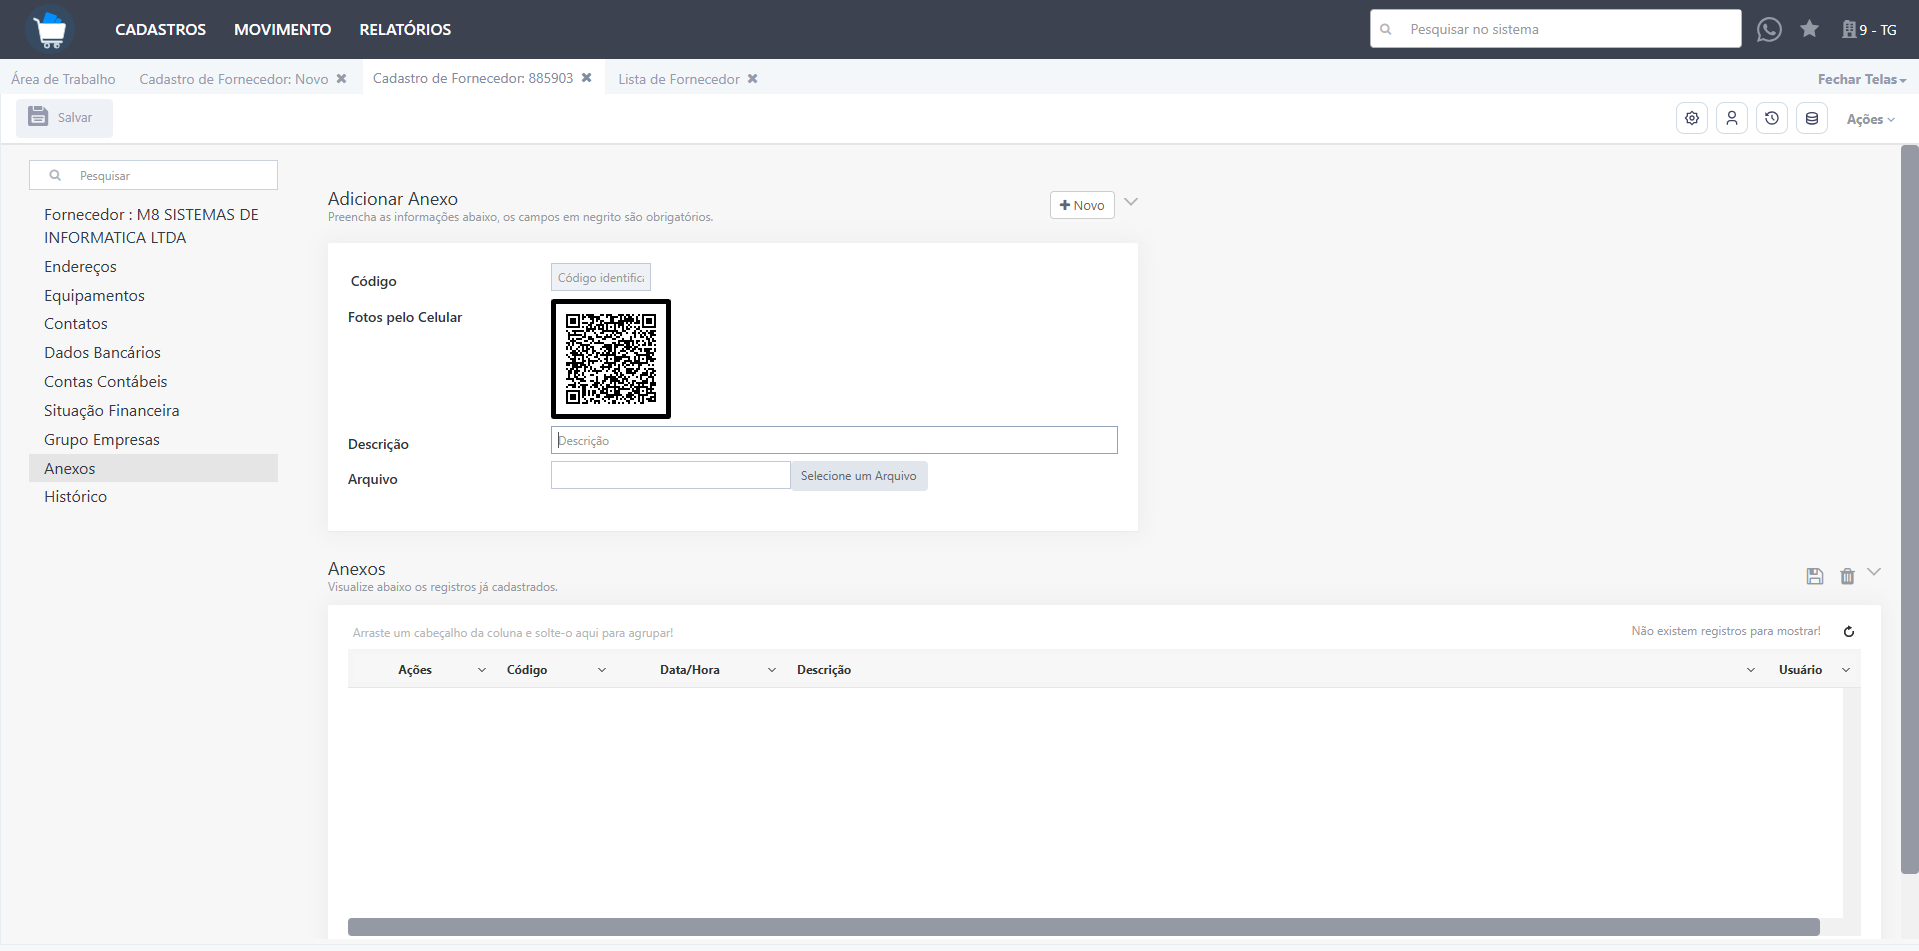1919x951 pixels.
Task: Open Fornecedor M8 SISTEMAS sidebar item
Action: [151, 226]
